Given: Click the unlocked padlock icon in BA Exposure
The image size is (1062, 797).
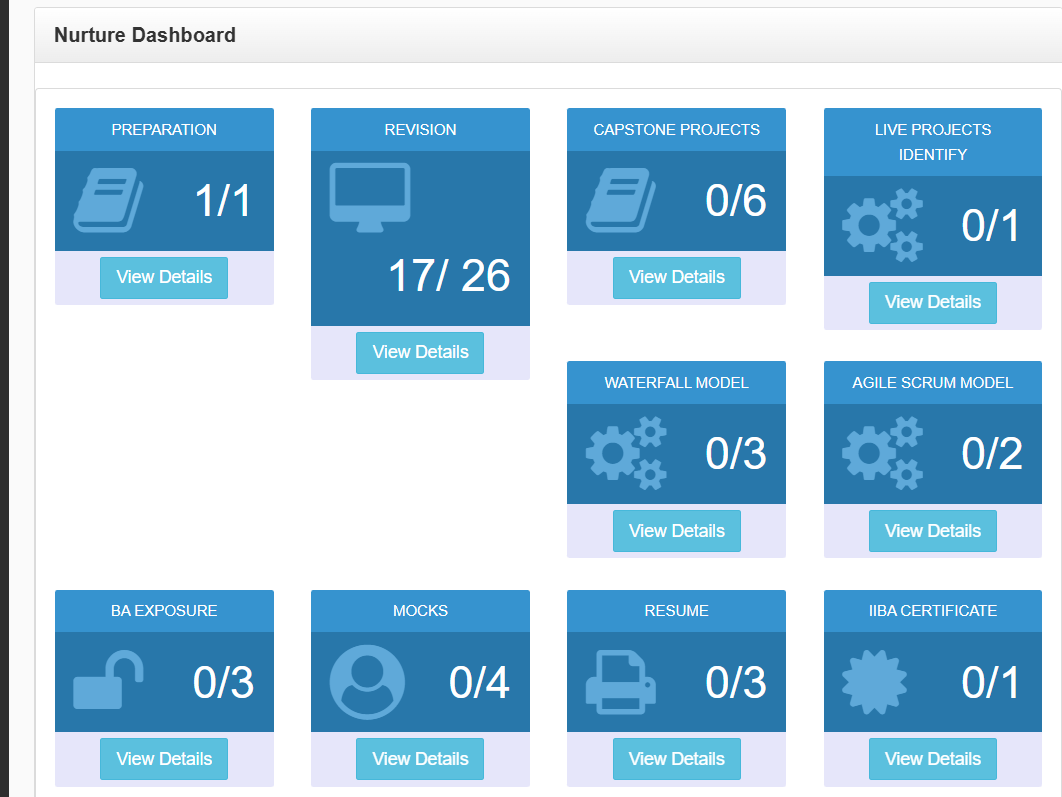Looking at the screenshot, I should [x=108, y=682].
